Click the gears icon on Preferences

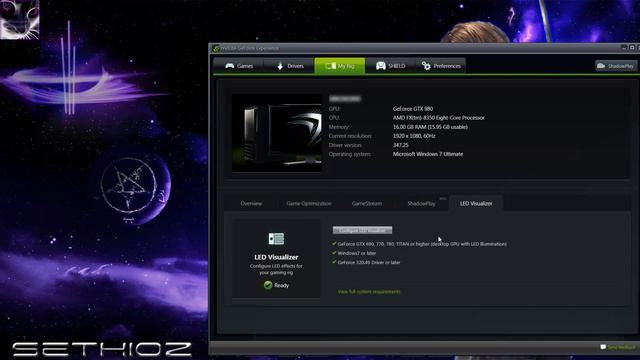click(x=426, y=66)
